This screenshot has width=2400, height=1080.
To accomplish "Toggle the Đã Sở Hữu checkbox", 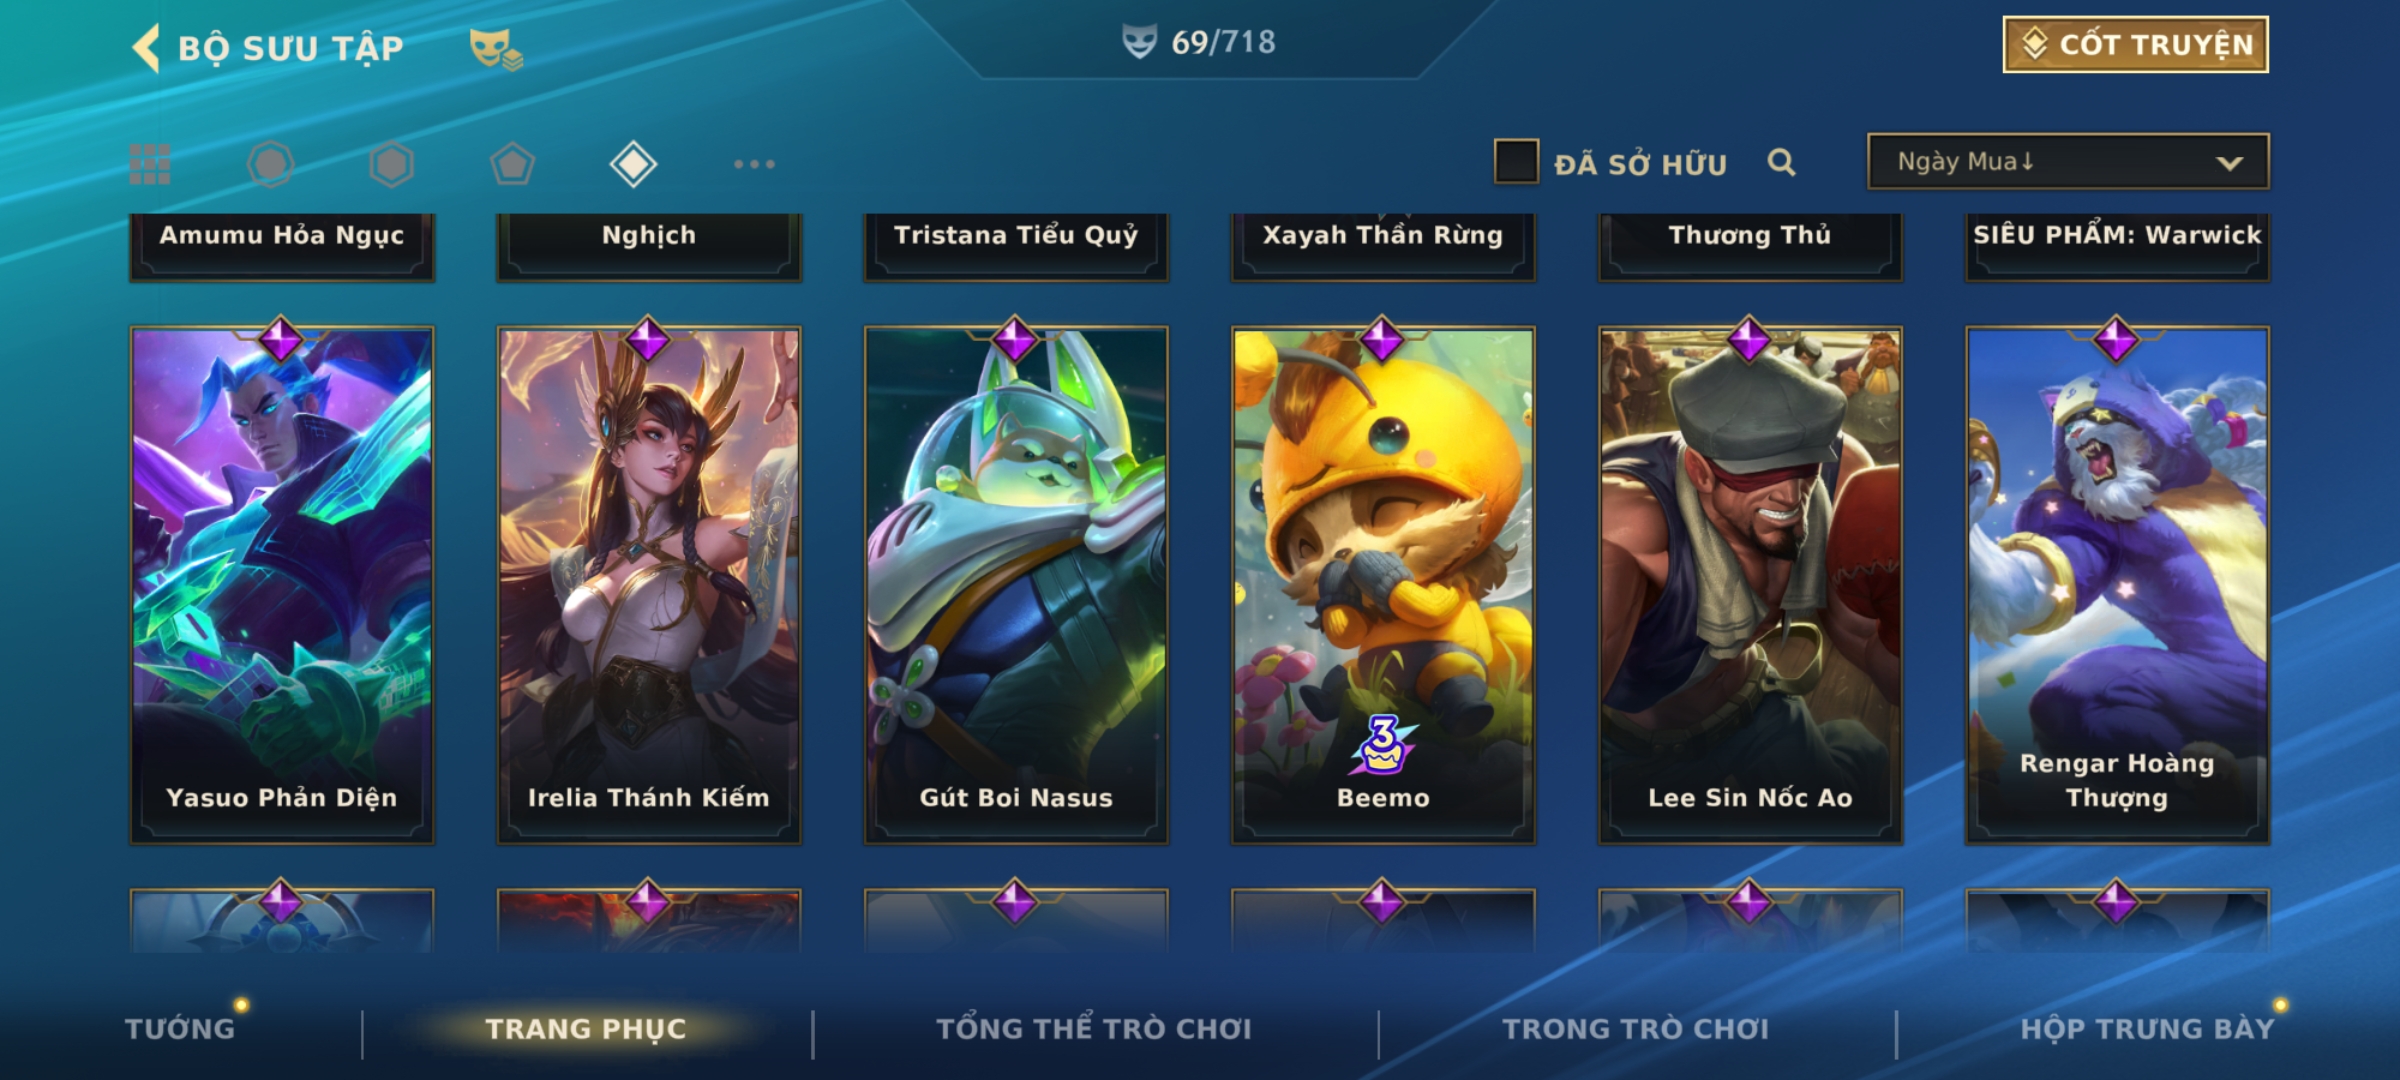I will [1516, 162].
